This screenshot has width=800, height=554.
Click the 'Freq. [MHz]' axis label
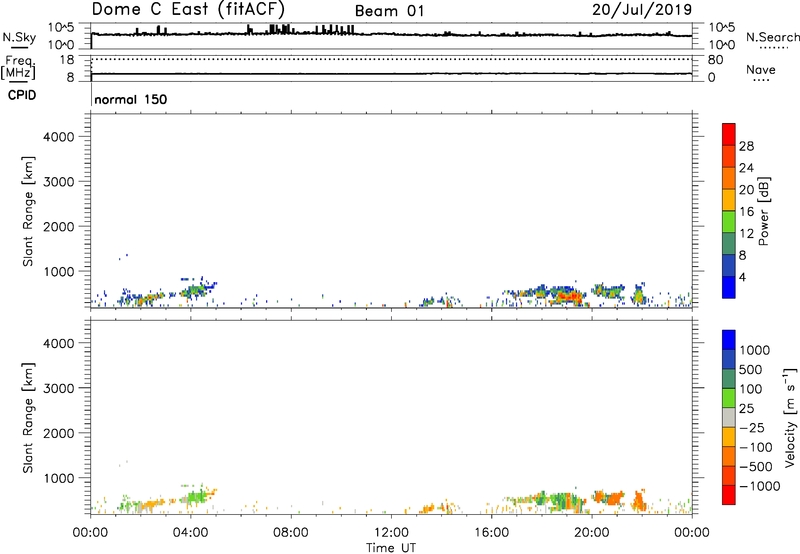(18, 67)
